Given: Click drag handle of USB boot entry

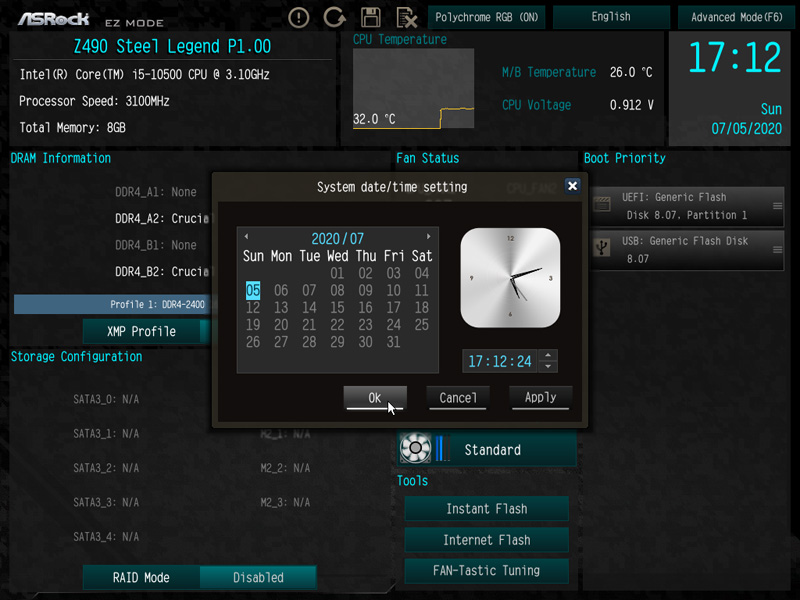Looking at the screenshot, I should pos(777,249).
